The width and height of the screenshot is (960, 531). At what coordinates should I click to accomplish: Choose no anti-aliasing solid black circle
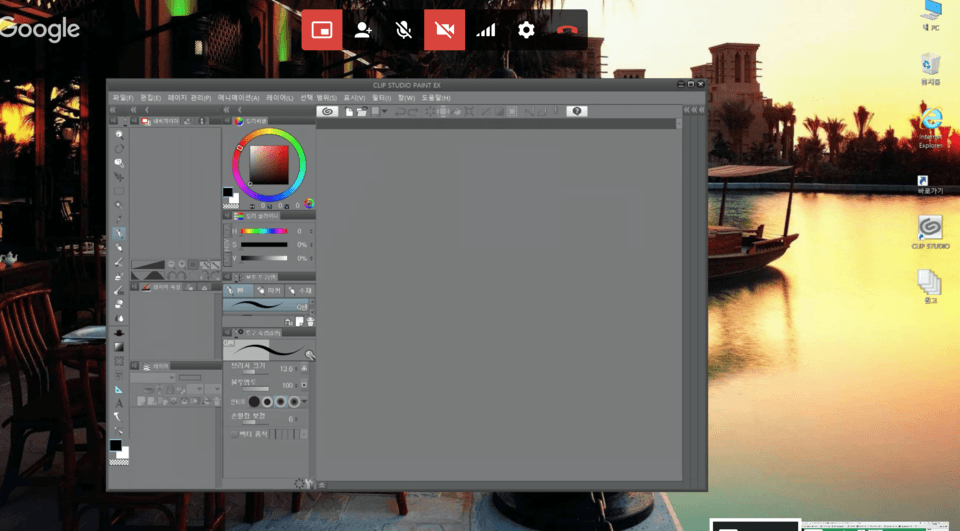(x=254, y=402)
